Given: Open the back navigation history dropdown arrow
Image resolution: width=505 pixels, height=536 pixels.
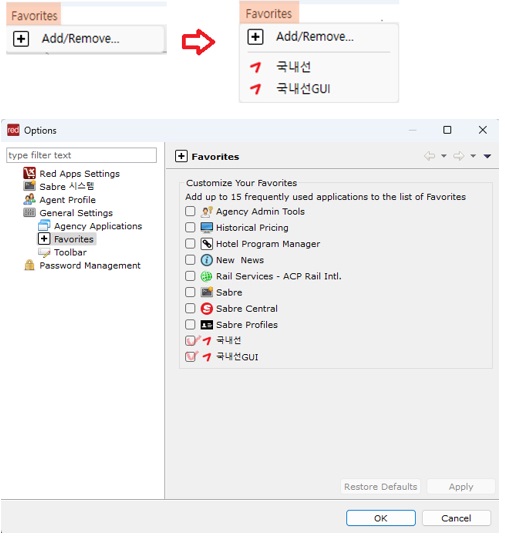Looking at the screenshot, I should [444, 156].
